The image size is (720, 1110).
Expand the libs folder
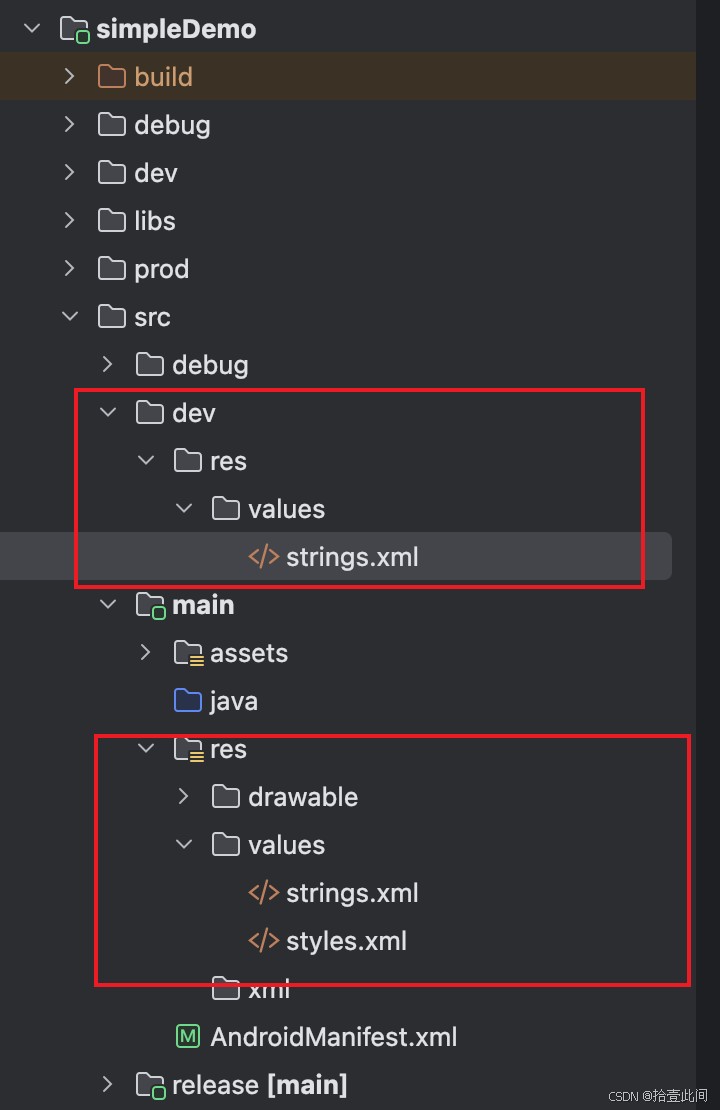pos(69,221)
